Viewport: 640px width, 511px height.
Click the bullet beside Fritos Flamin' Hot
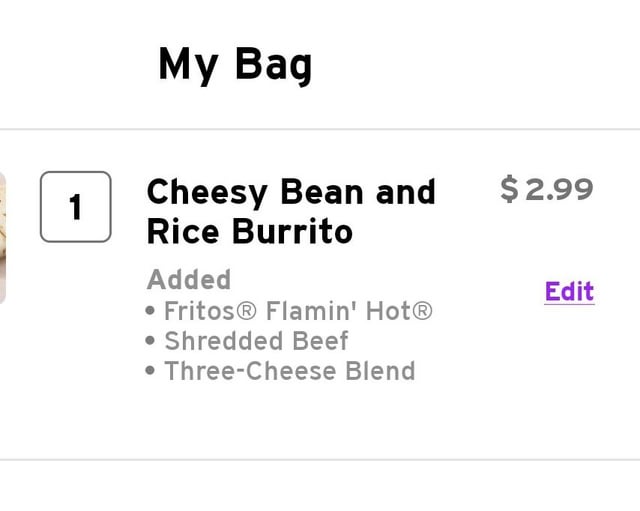click(150, 311)
